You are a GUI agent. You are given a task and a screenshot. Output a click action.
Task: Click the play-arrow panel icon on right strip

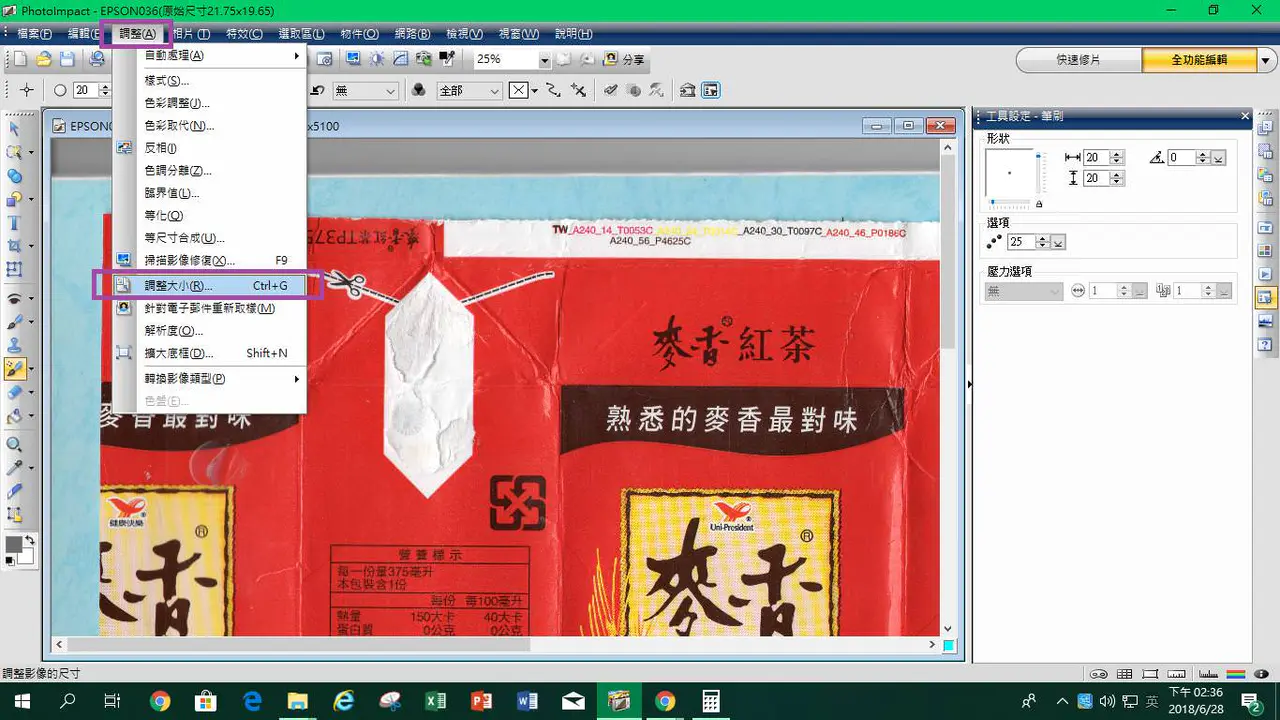tap(1265, 273)
